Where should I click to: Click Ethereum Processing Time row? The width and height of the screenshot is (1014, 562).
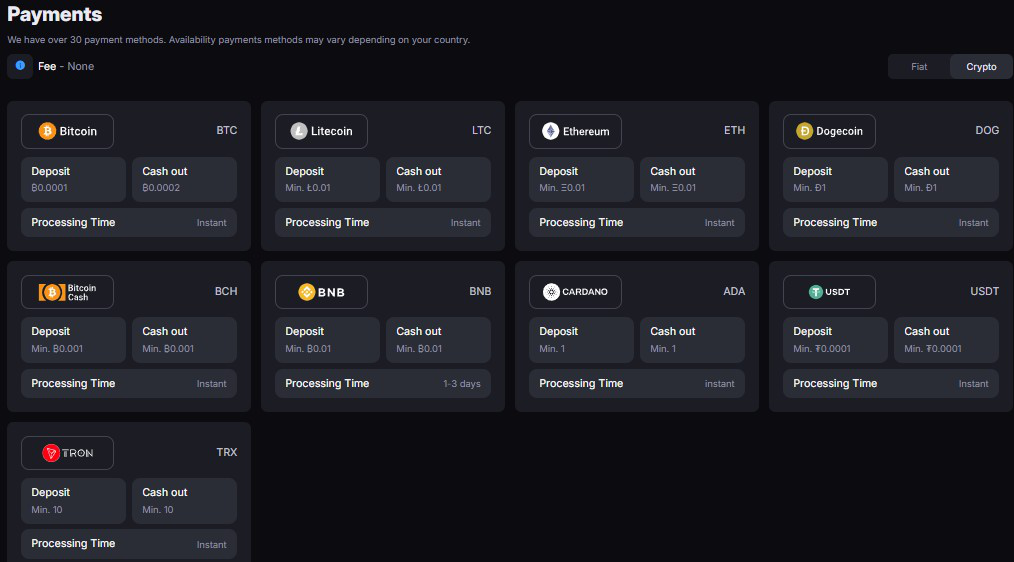coord(637,222)
